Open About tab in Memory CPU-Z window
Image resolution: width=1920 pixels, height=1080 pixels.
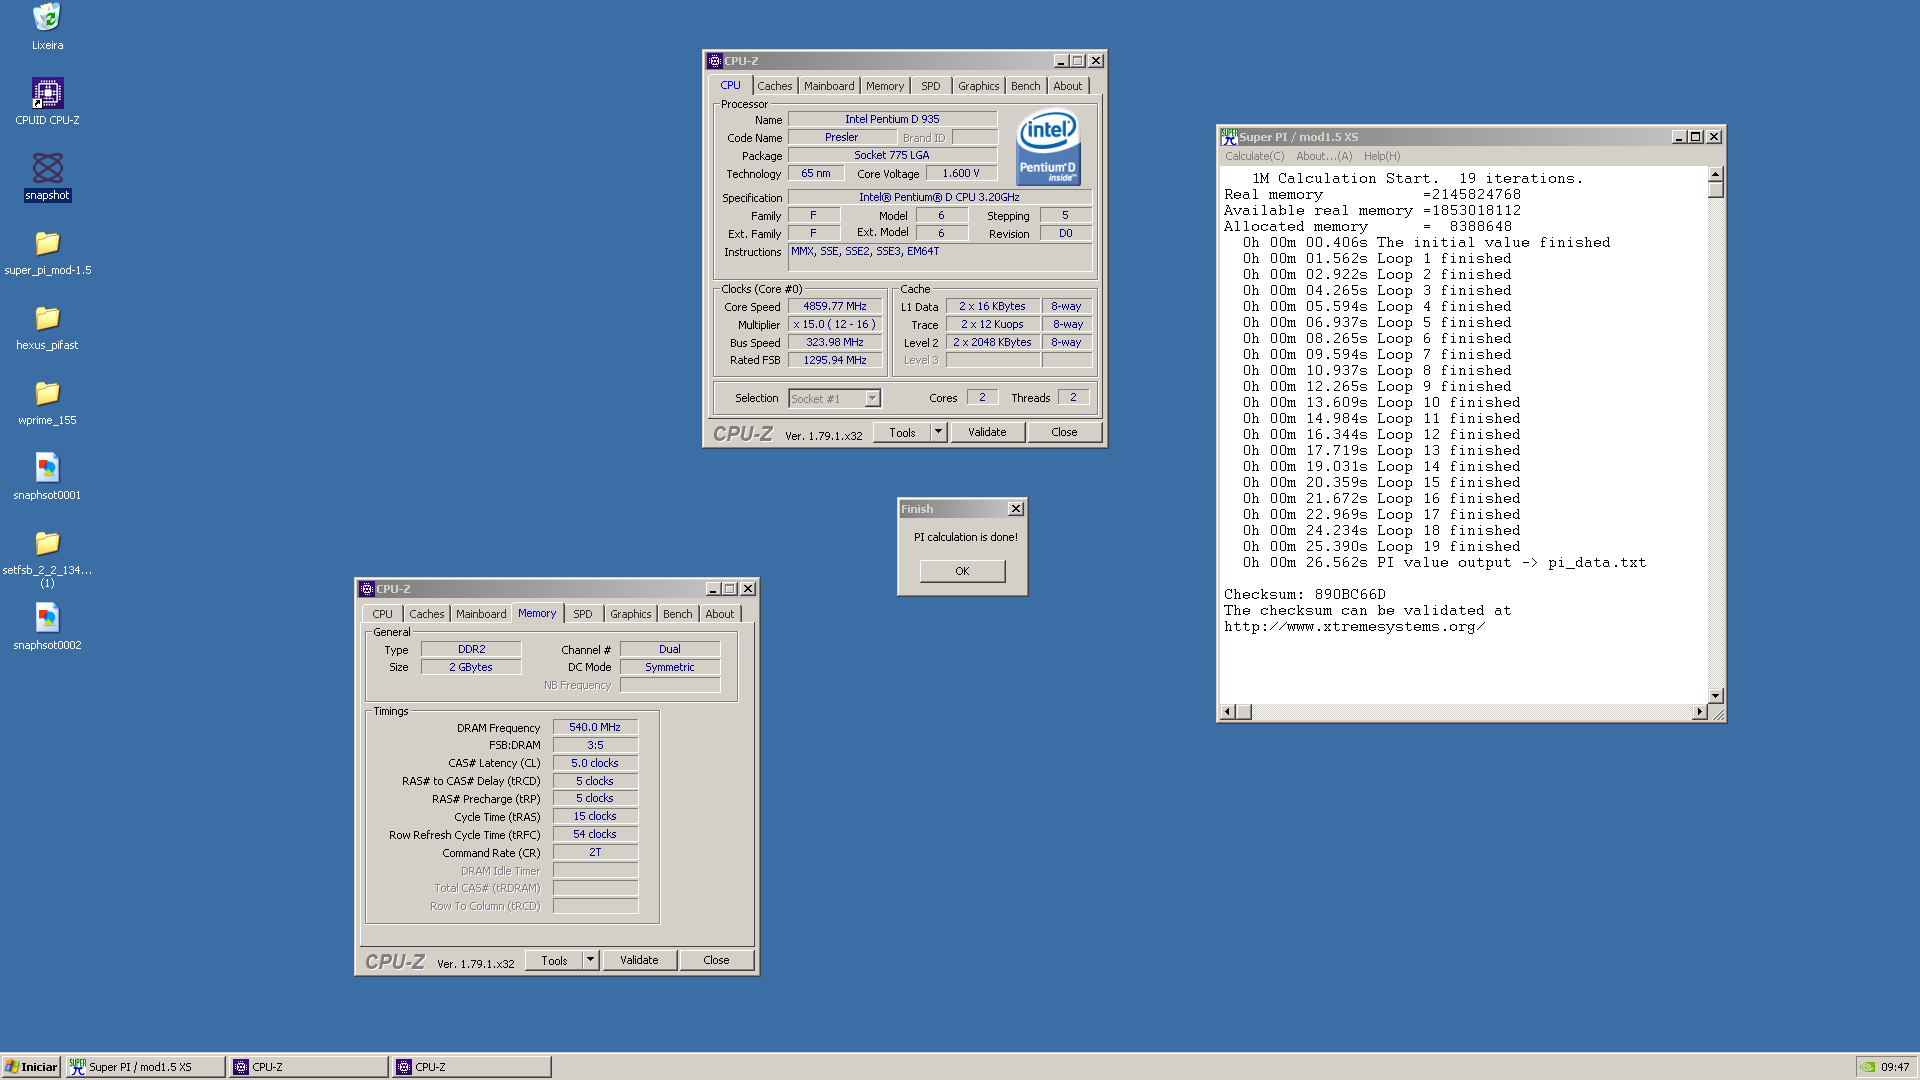click(x=719, y=614)
